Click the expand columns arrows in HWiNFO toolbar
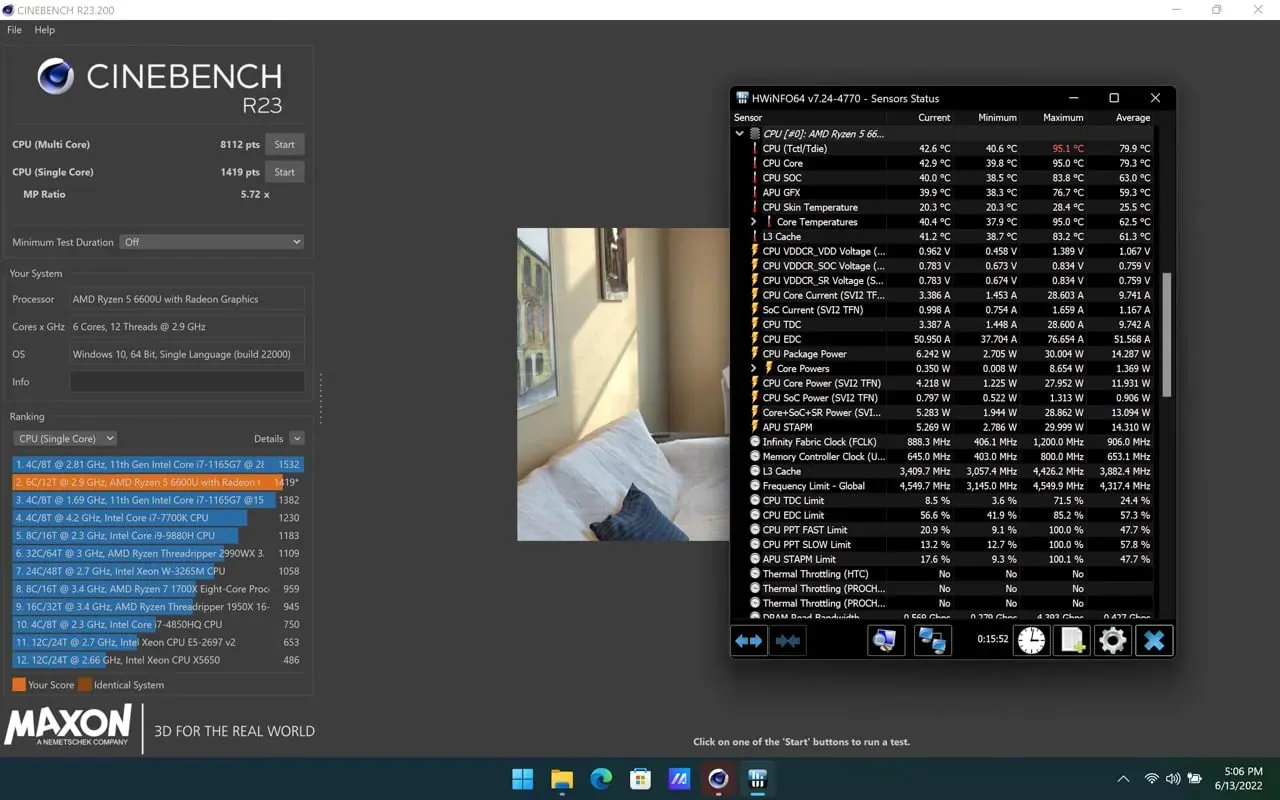This screenshot has height=800, width=1280. coord(749,641)
